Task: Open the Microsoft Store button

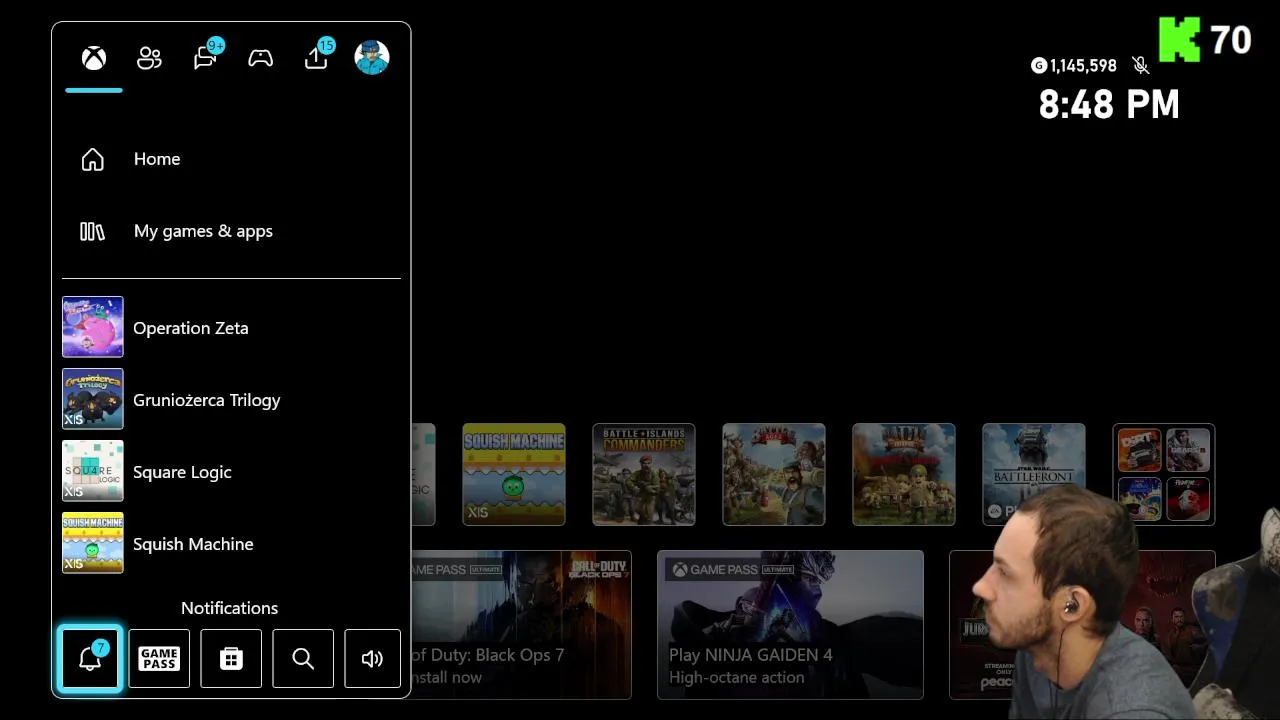Action: click(x=231, y=658)
